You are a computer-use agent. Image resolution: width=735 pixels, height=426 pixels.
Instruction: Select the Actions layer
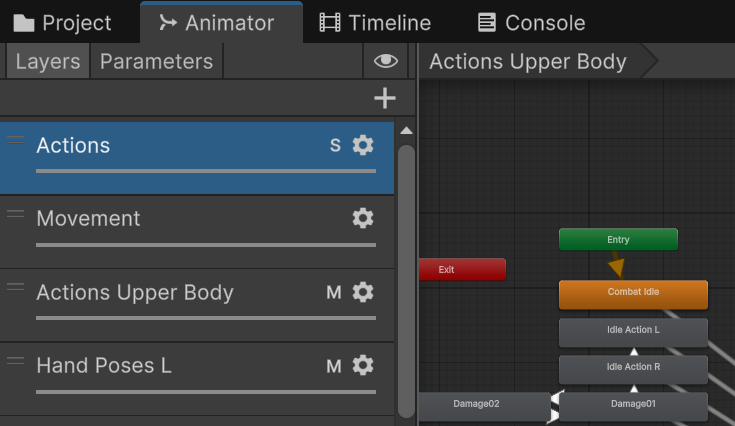pyautogui.click(x=197, y=158)
